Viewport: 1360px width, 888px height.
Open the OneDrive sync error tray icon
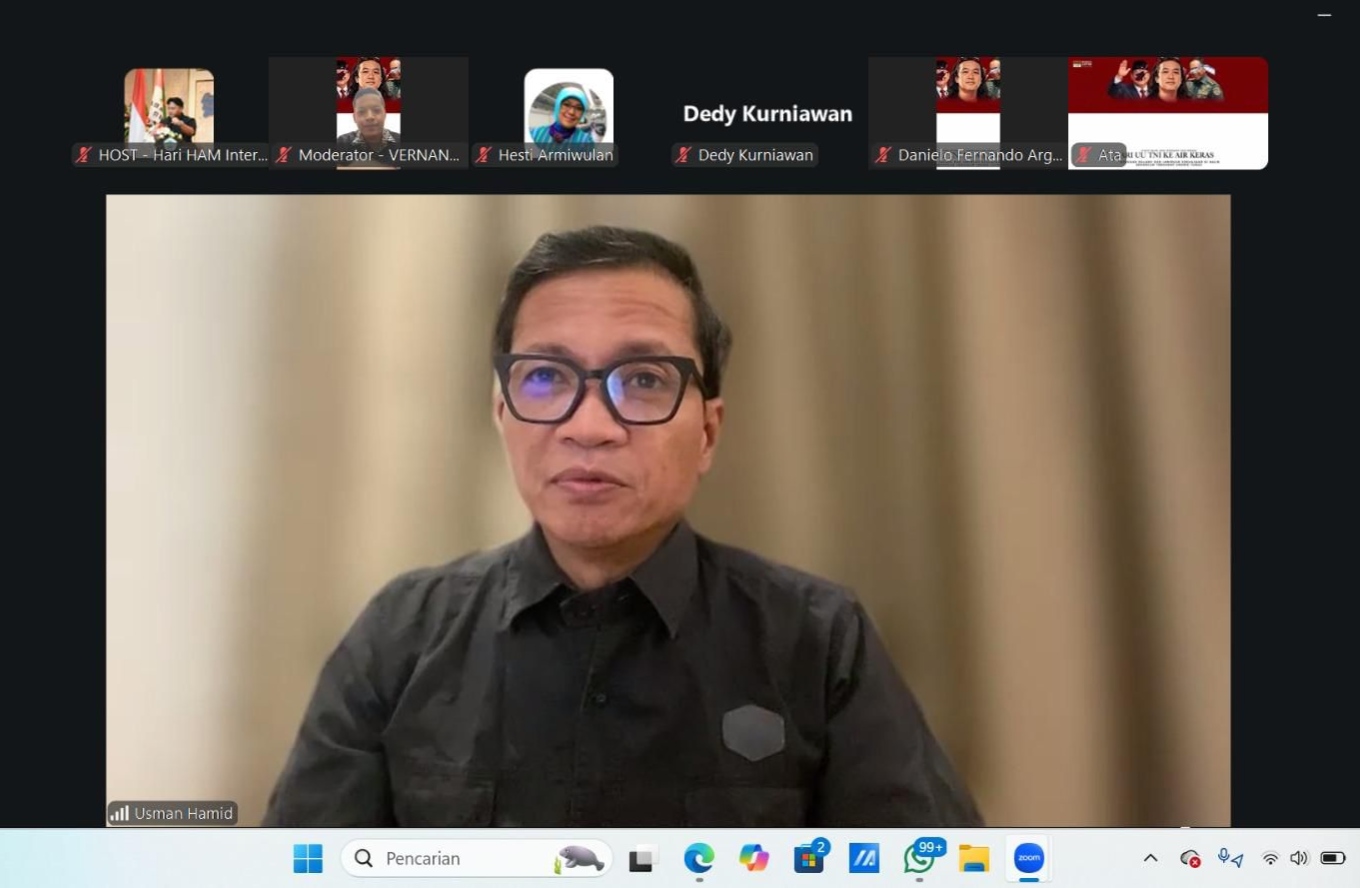(1190, 858)
